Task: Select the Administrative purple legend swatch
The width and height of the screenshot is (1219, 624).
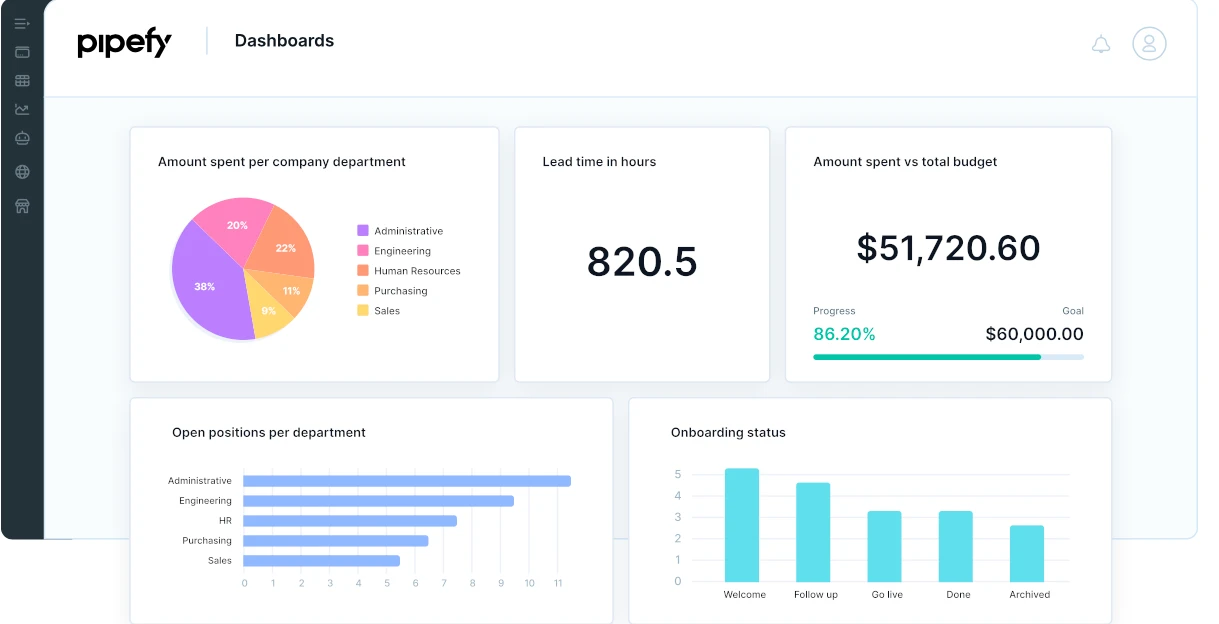Action: (363, 231)
